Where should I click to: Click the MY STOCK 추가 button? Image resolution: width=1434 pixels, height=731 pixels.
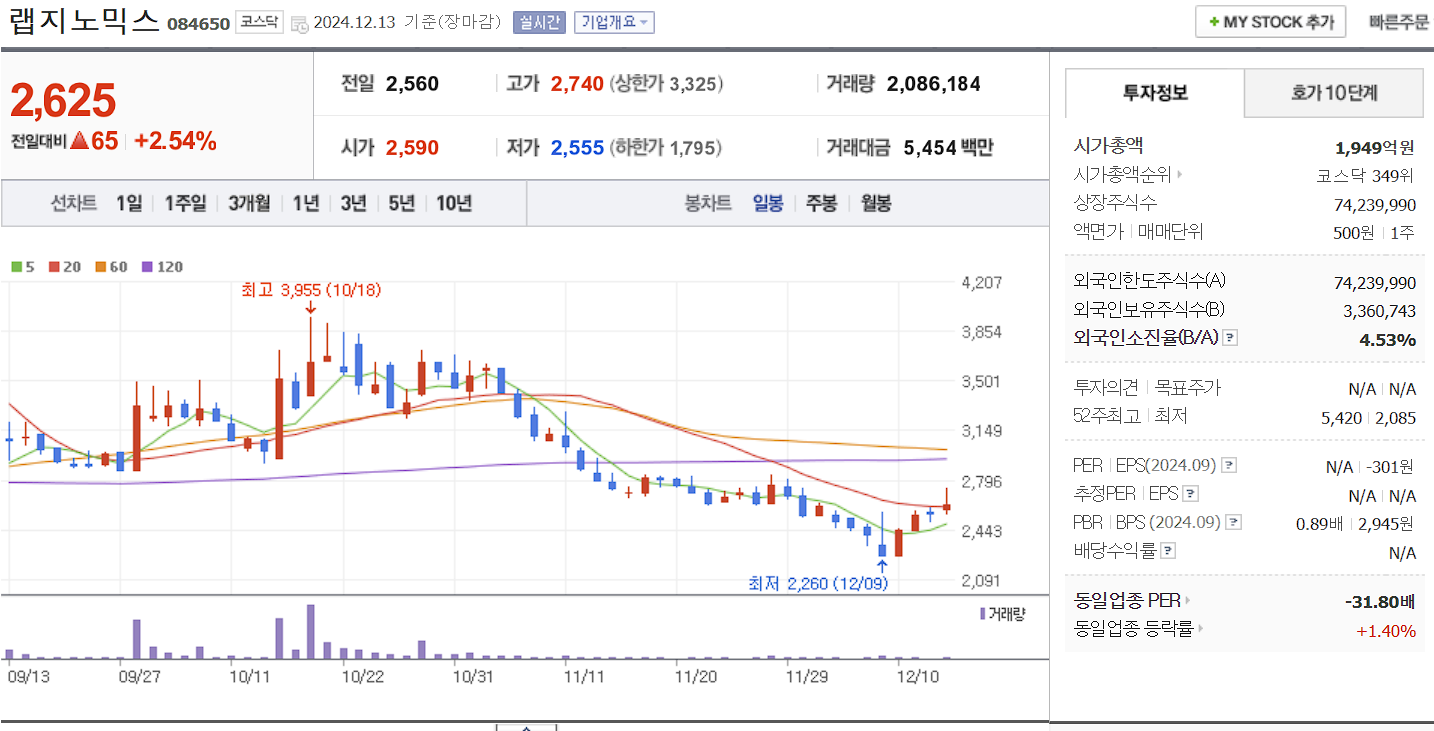(x=1270, y=21)
